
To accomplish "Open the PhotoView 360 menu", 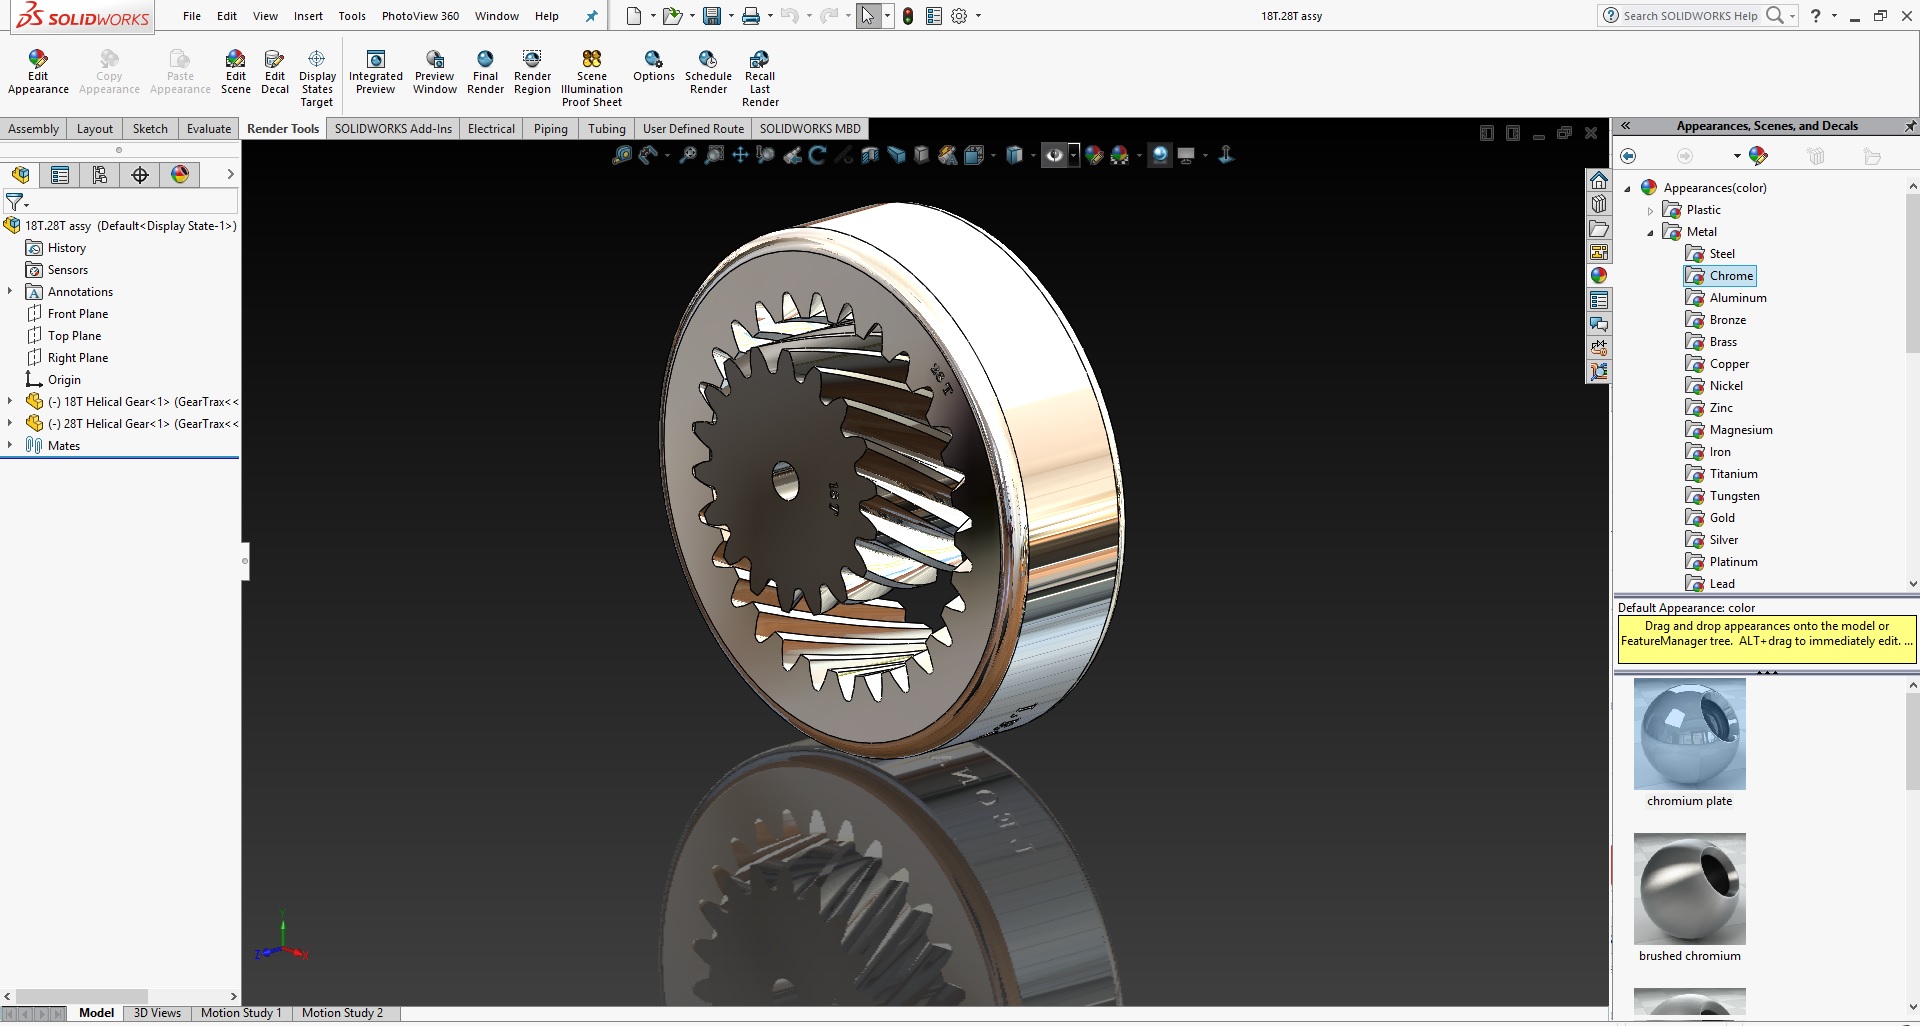I will point(420,16).
